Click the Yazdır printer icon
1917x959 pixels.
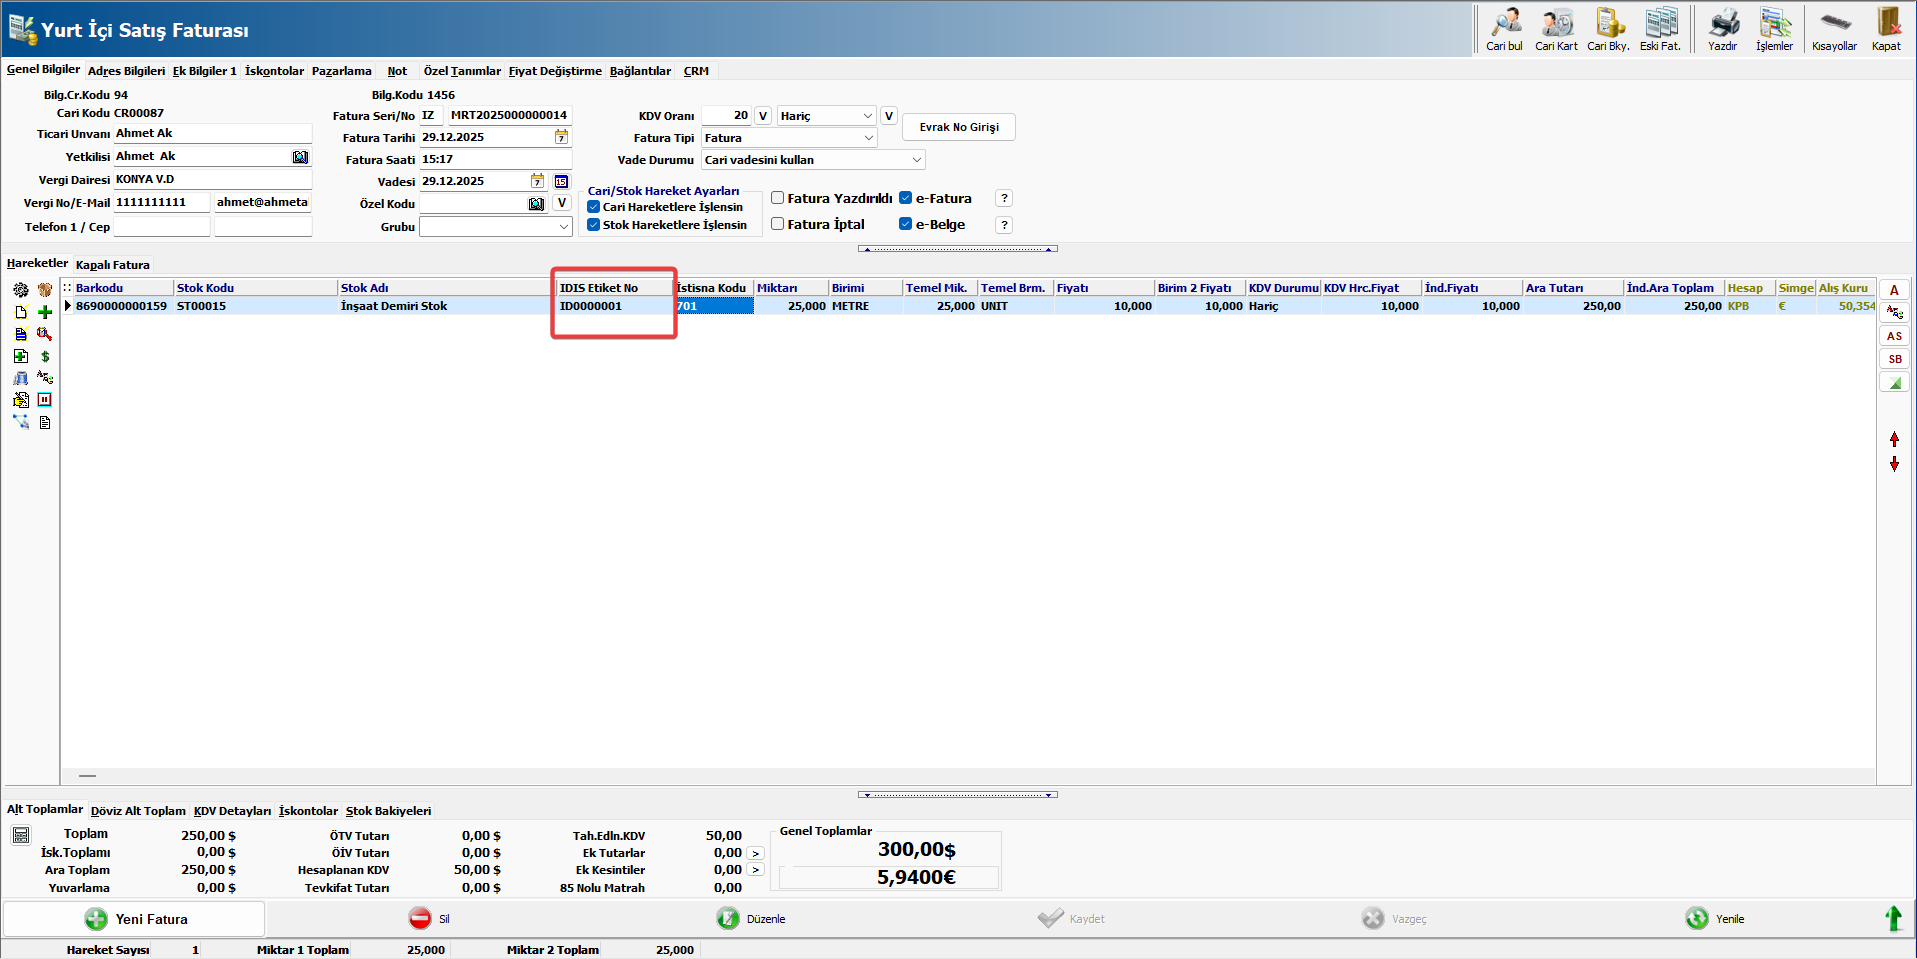(x=1722, y=28)
